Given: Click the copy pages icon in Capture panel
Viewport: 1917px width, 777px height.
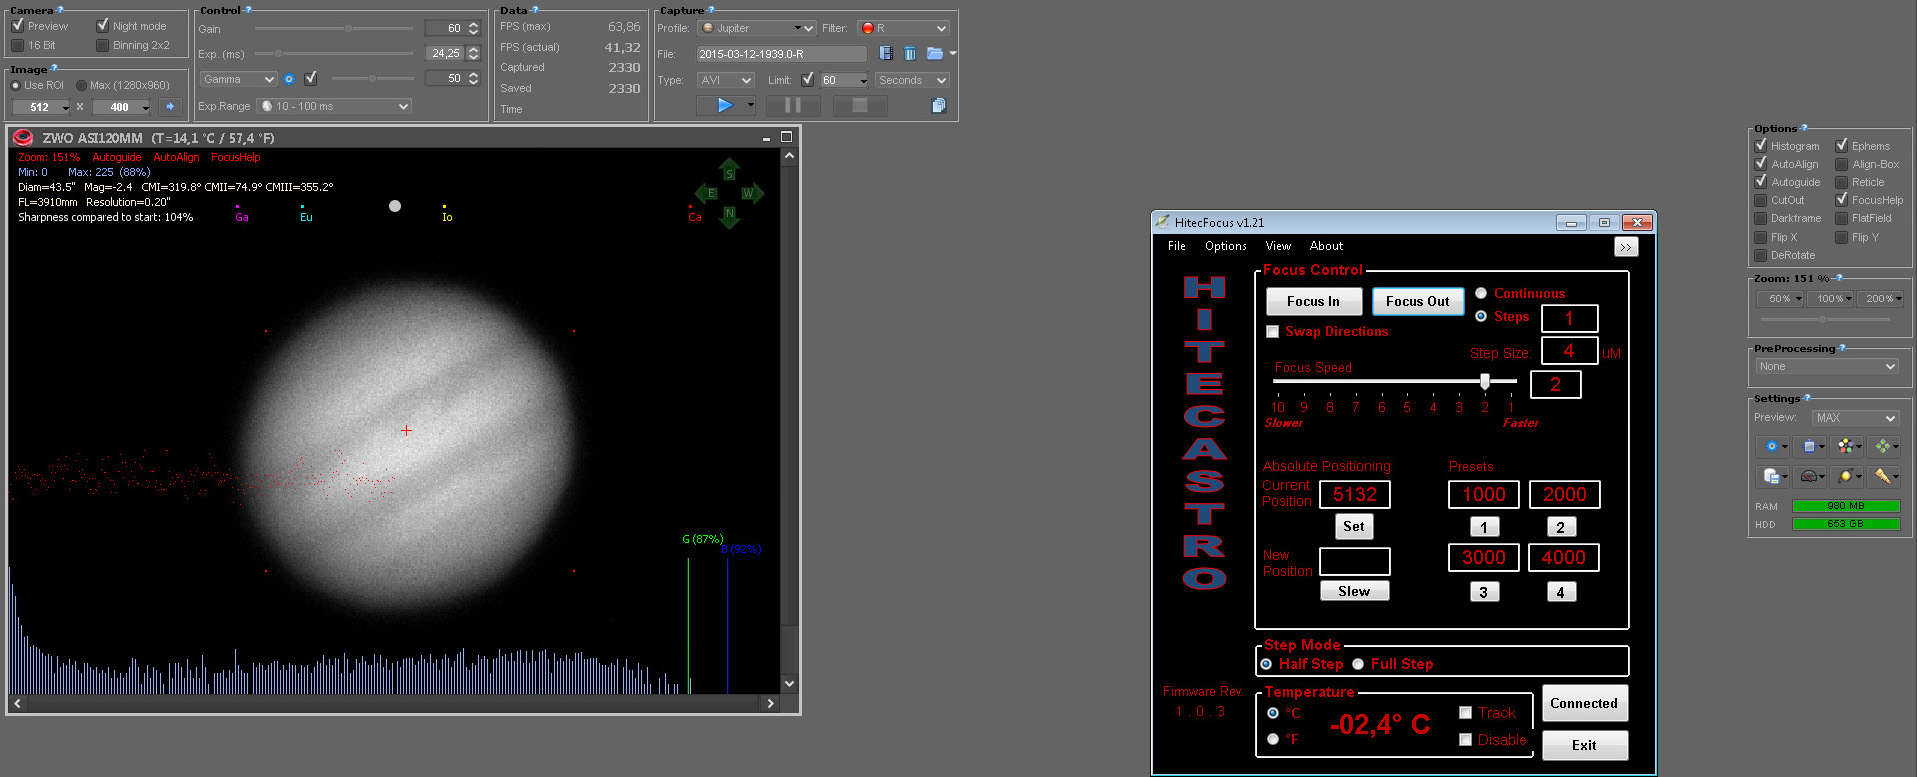Looking at the screenshot, I should click(938, 105).
